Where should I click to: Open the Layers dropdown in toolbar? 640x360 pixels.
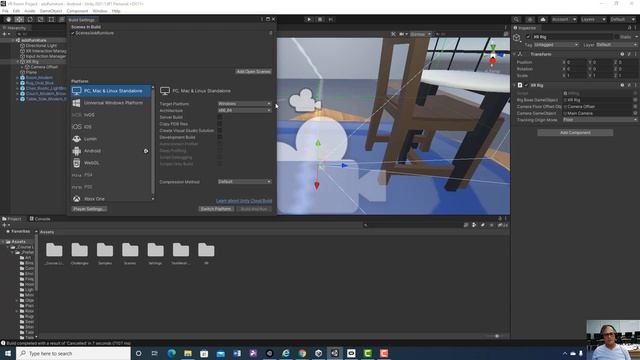click(x=593, y=20)
